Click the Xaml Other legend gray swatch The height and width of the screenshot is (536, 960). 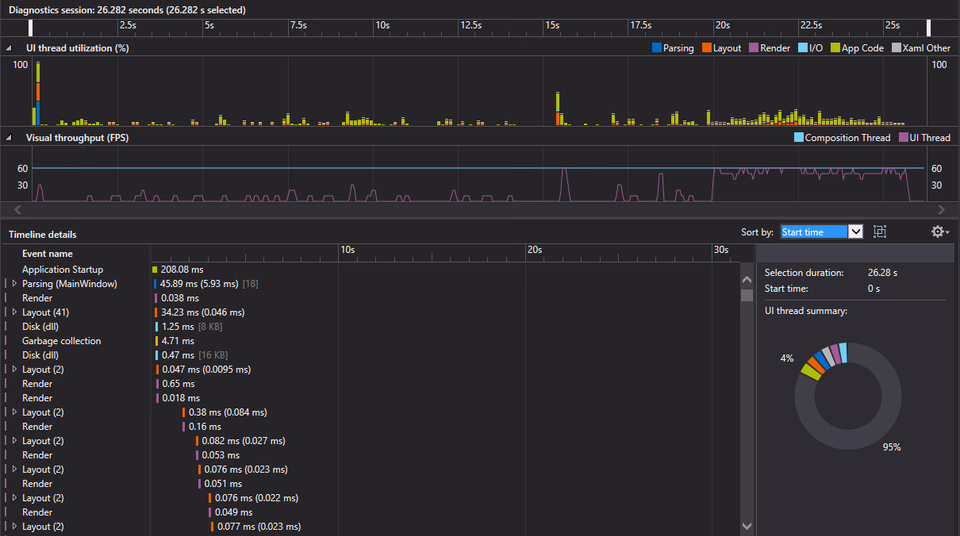pos(896,48)
